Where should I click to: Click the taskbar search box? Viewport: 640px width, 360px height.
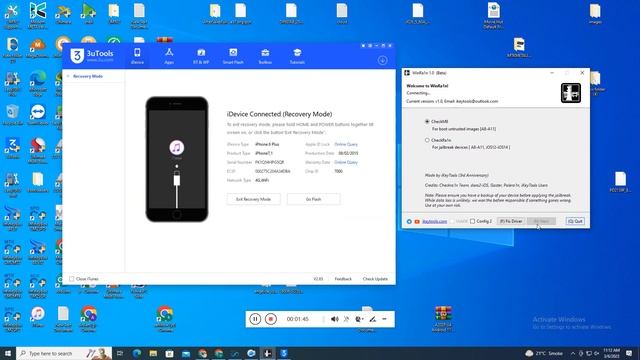click(x=64, y=353)
